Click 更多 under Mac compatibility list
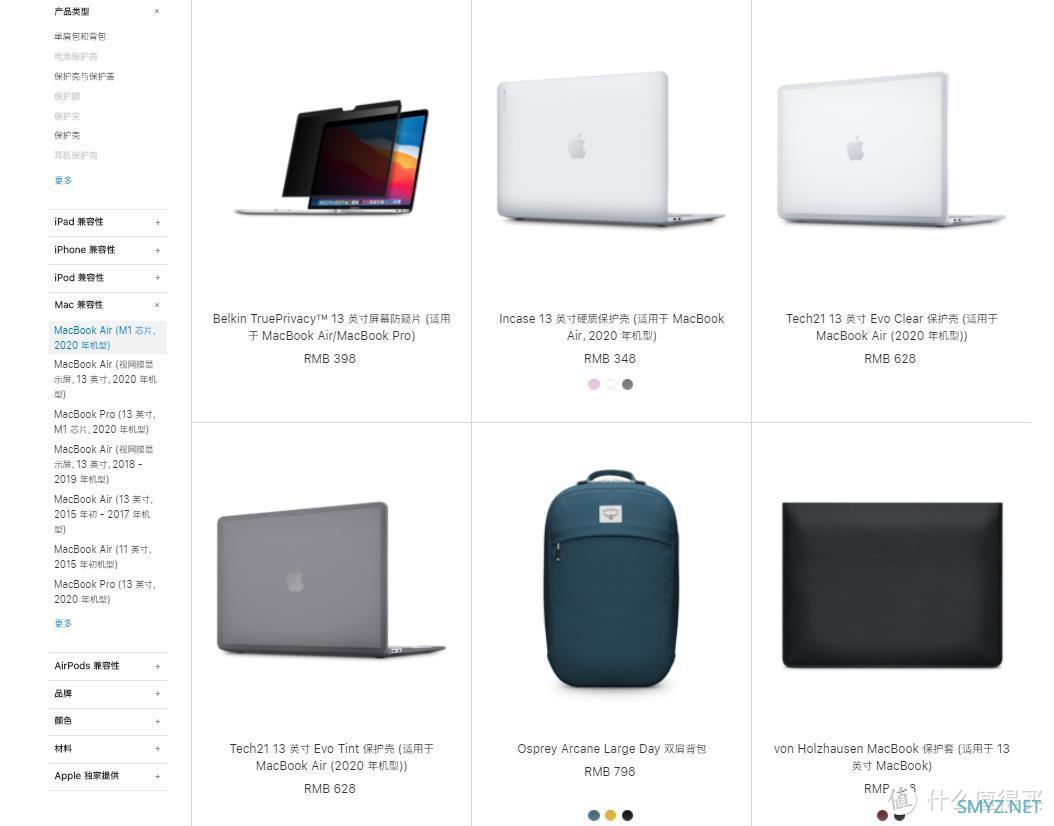1054x826 pixels. tap(63, 623)
